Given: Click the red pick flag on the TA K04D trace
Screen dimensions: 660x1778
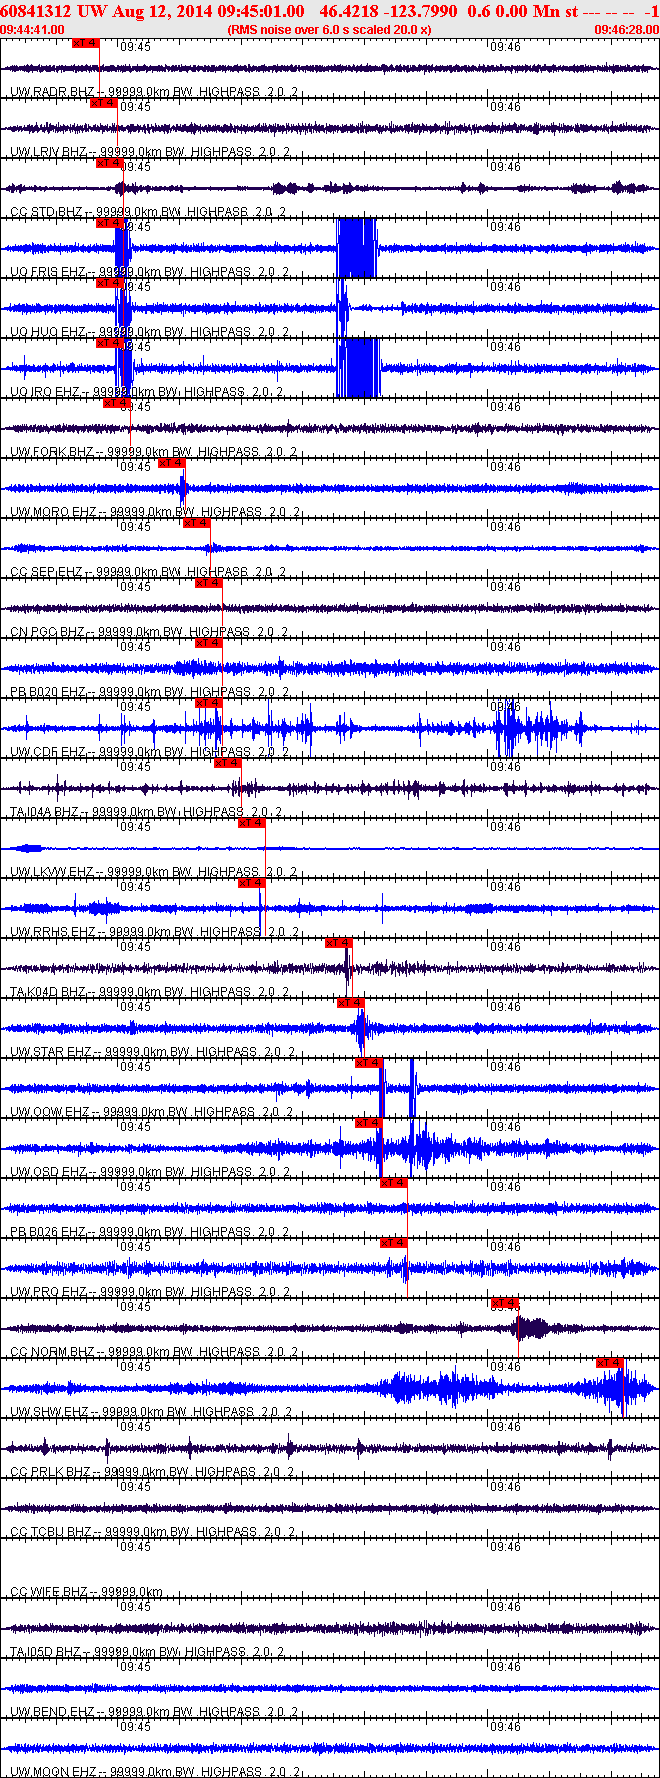Looking at the screenshot, I should [x=339, y=943].
